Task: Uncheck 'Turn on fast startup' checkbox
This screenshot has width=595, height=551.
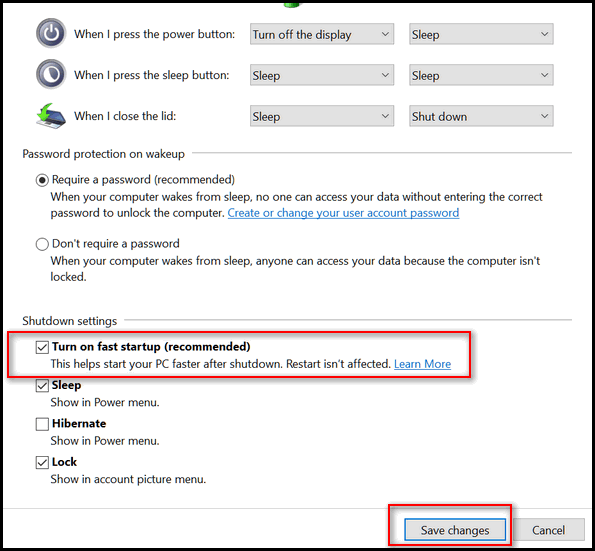Action: [x=42, y=347]
